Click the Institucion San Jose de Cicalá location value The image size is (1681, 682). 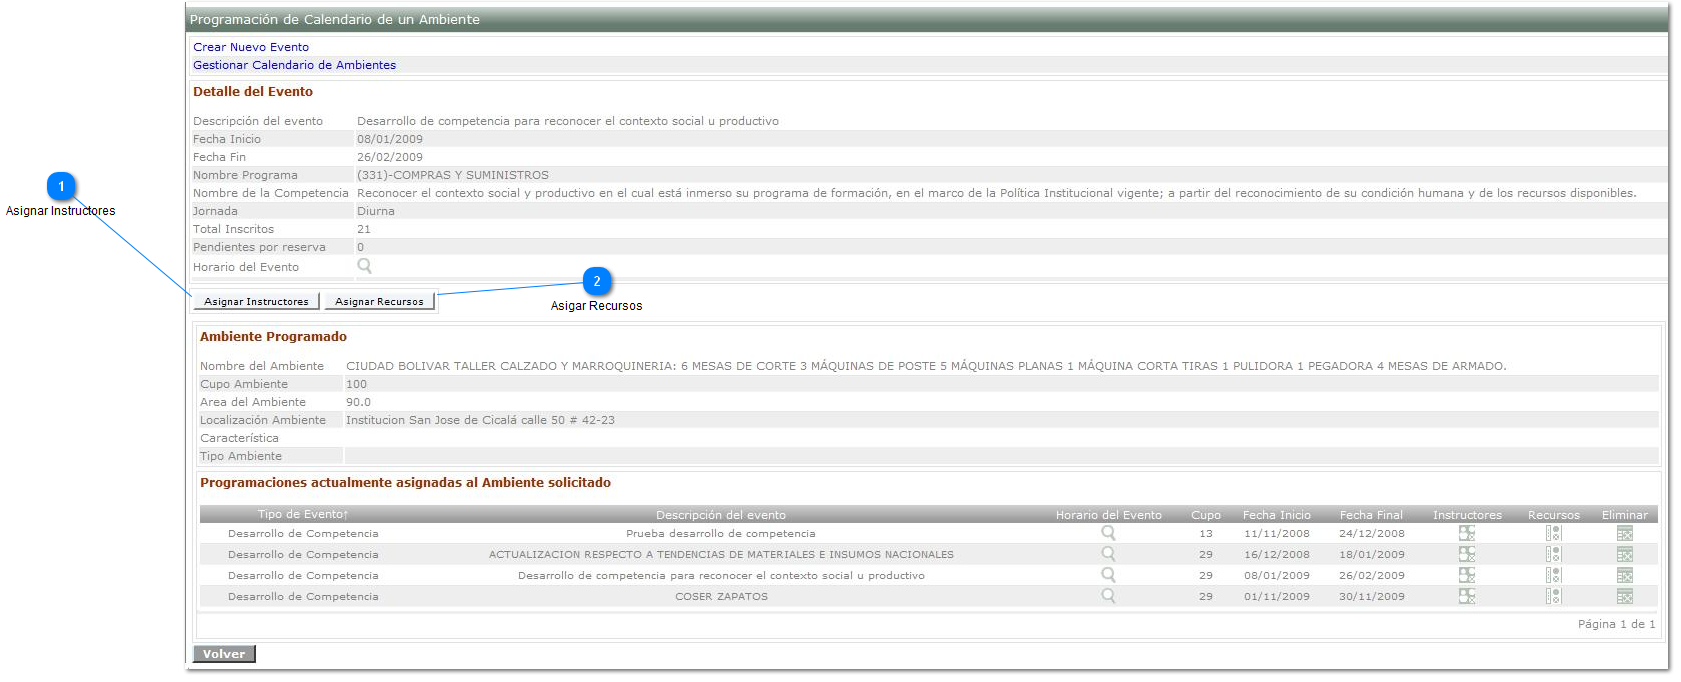coord(480,420)
